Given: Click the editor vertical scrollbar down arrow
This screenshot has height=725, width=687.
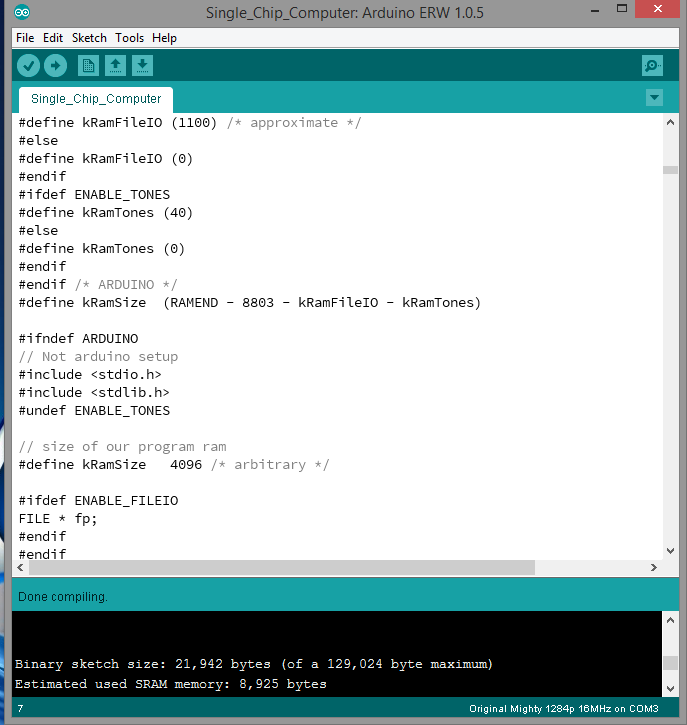Looking at the screenshot, I should coord(670,551).
